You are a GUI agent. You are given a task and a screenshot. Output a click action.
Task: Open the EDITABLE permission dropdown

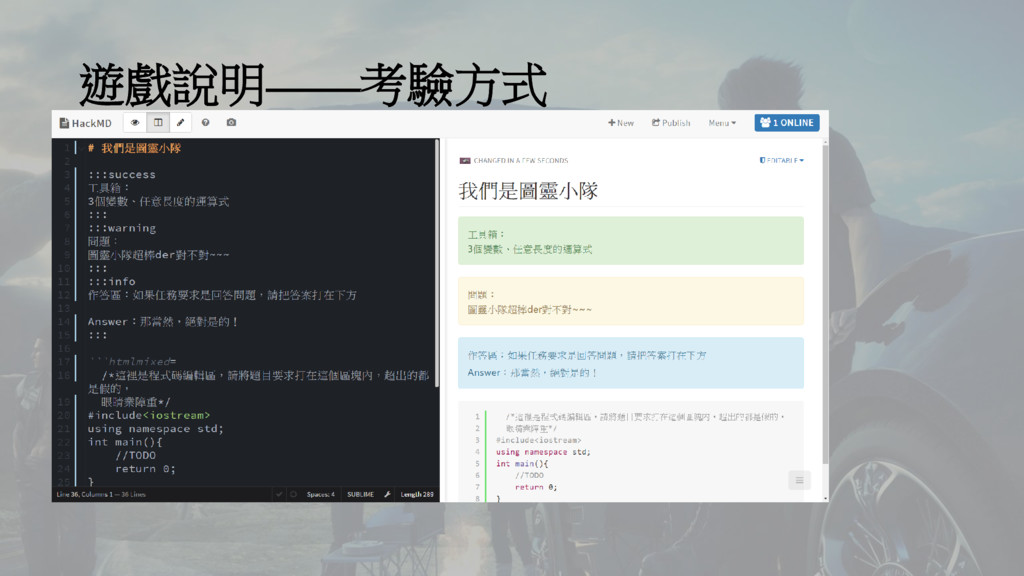782,160
